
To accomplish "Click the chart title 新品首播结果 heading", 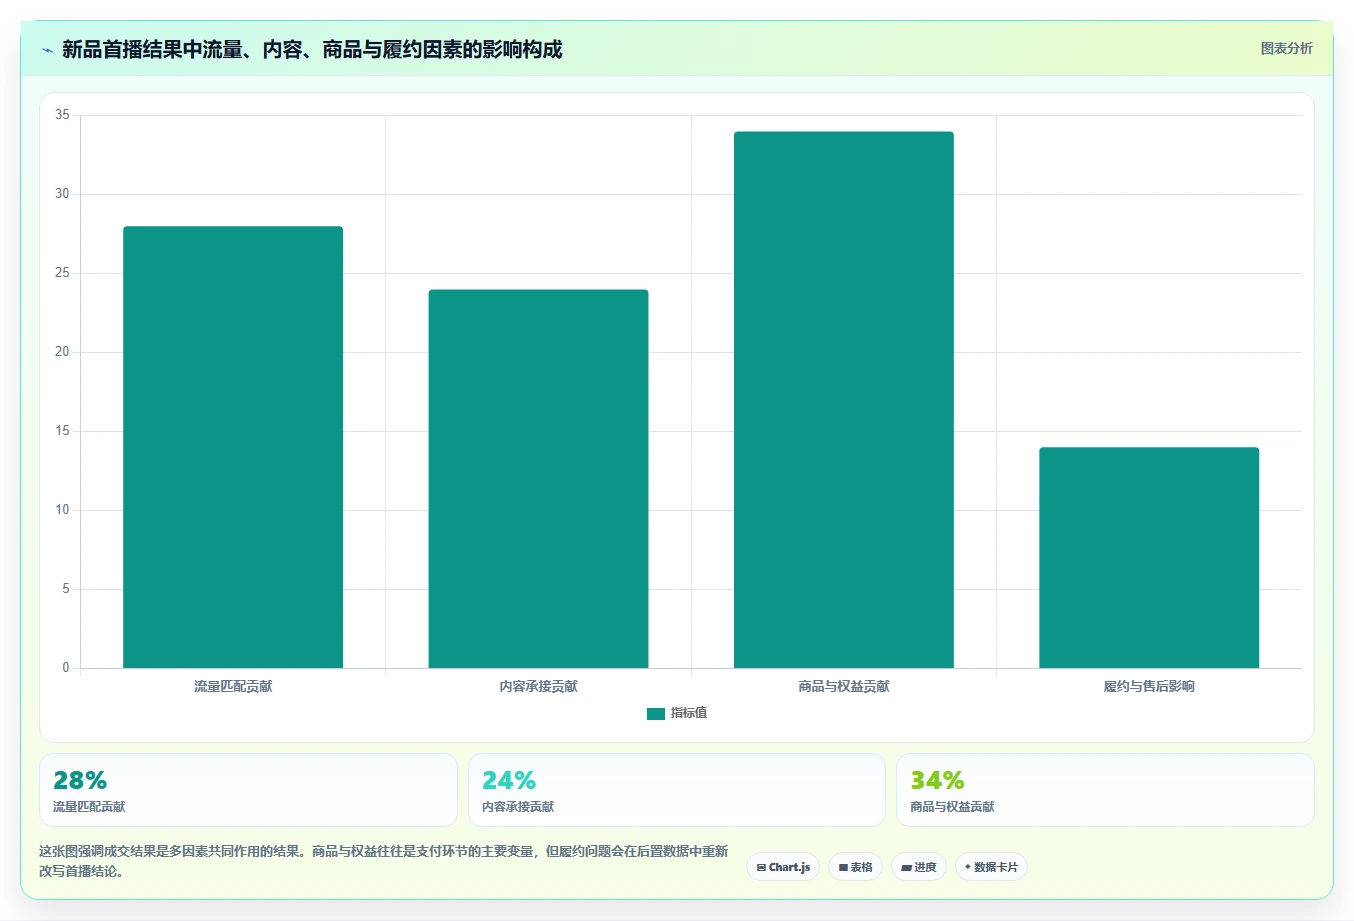I will click(x=312, y=49).
